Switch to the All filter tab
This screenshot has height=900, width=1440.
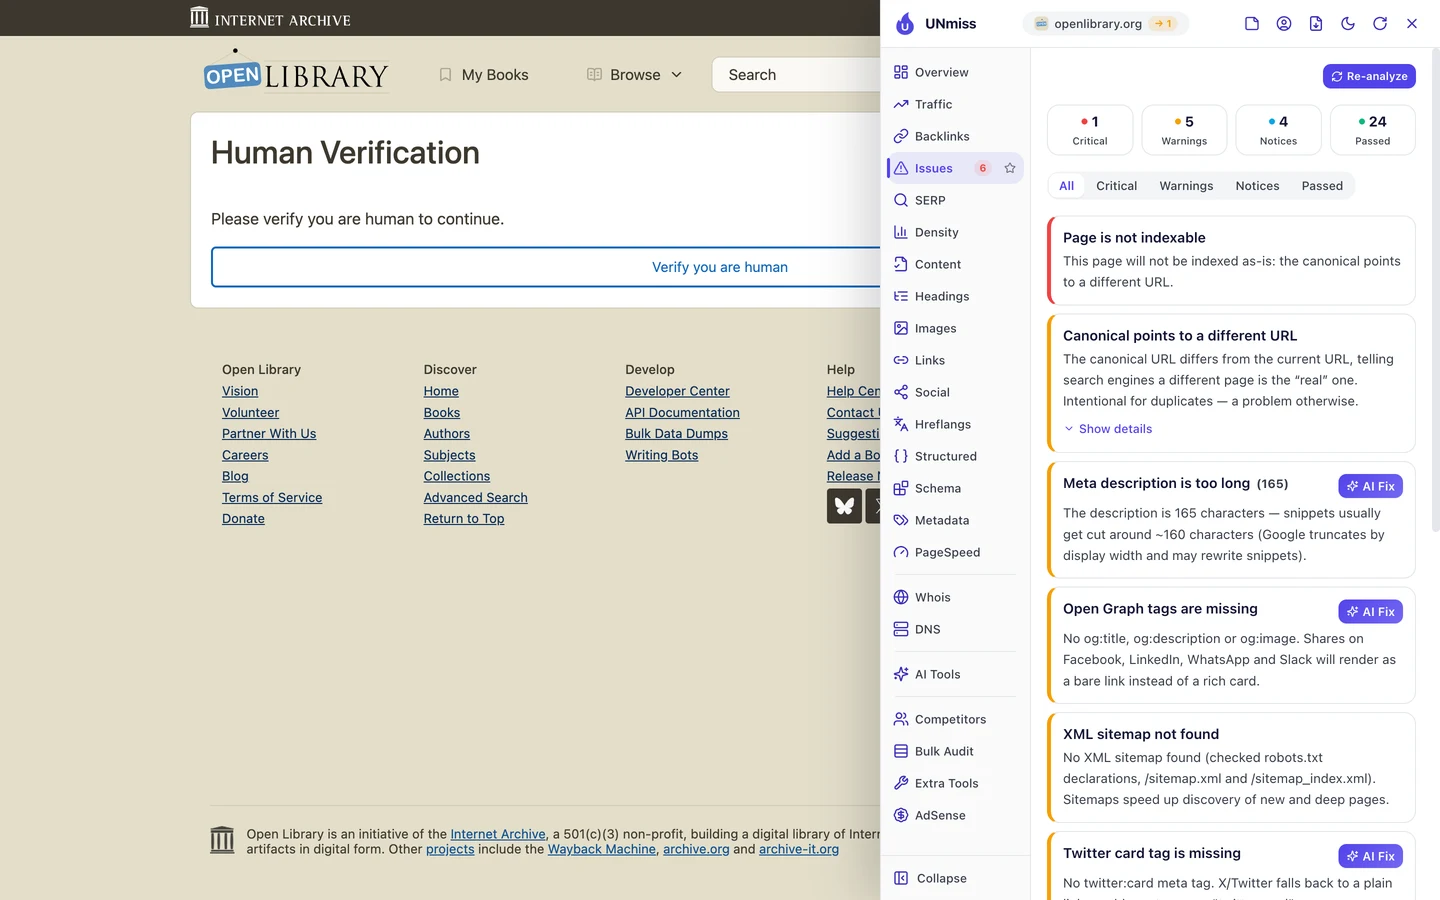pyautogui.click(x=1067, y=186)
